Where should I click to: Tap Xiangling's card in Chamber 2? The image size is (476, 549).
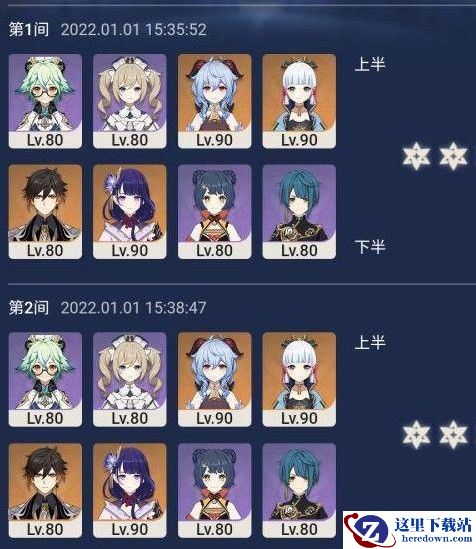point(215,491)
